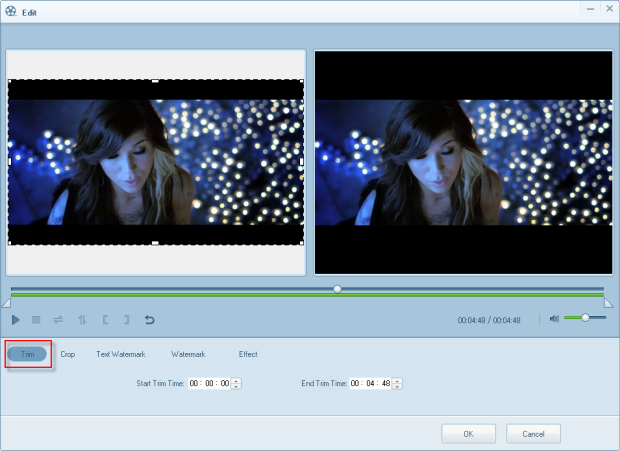Click the volume slider knob
The height and width of the screenshot is (451, 620).
click(586, 317)
